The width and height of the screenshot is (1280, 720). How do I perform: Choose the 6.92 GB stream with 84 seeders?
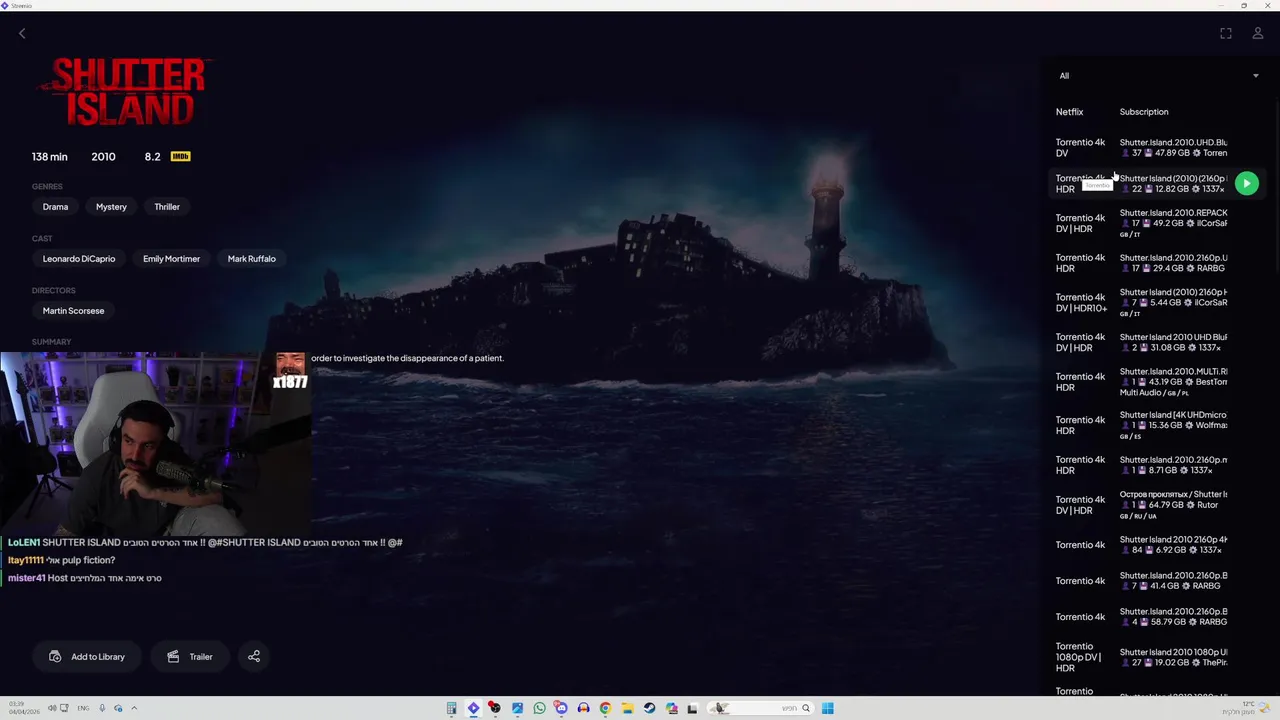click(1158, 545)
